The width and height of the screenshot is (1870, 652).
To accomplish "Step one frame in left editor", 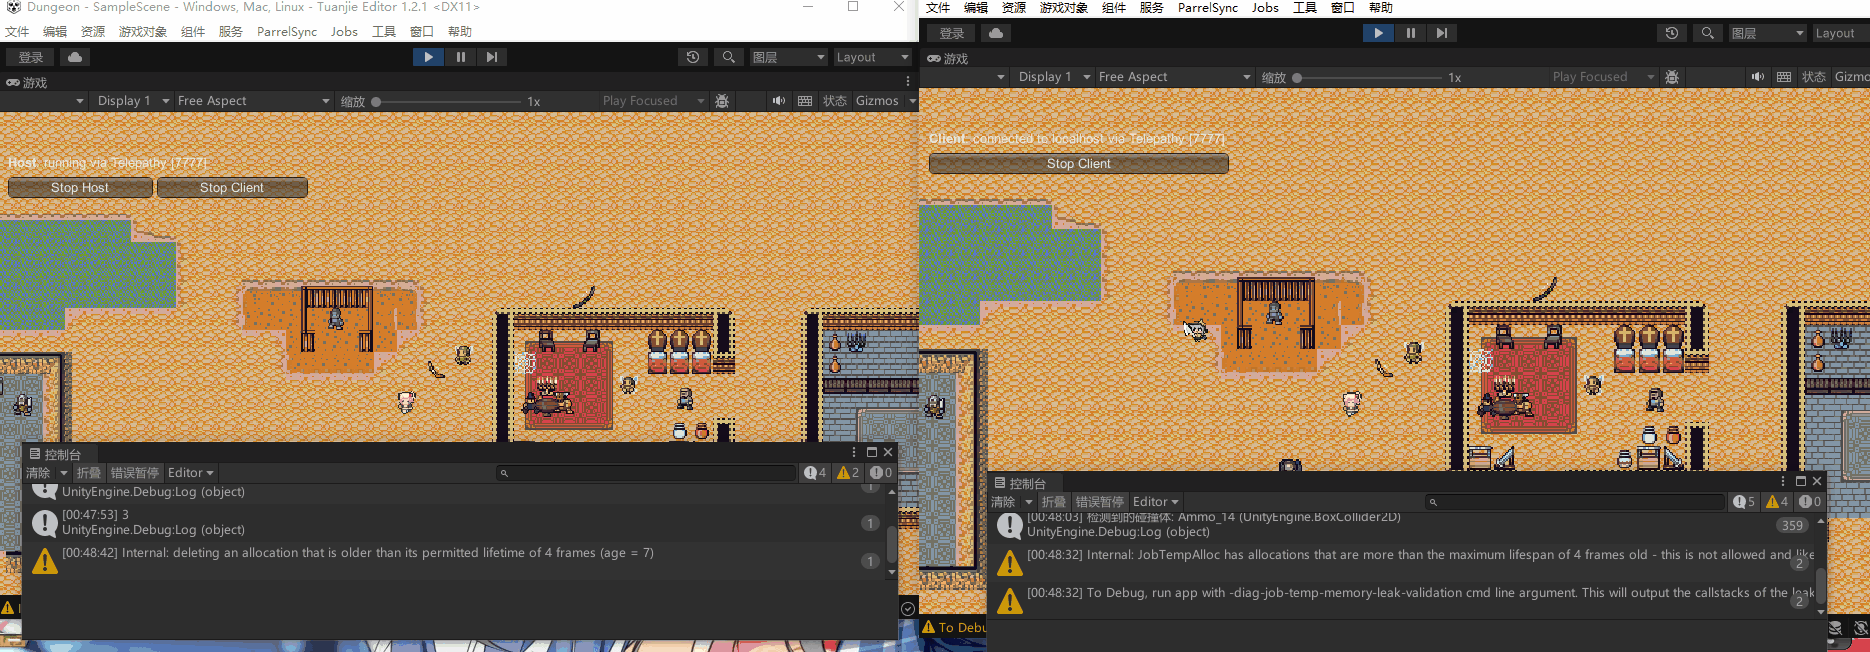I will pos(492,57).
